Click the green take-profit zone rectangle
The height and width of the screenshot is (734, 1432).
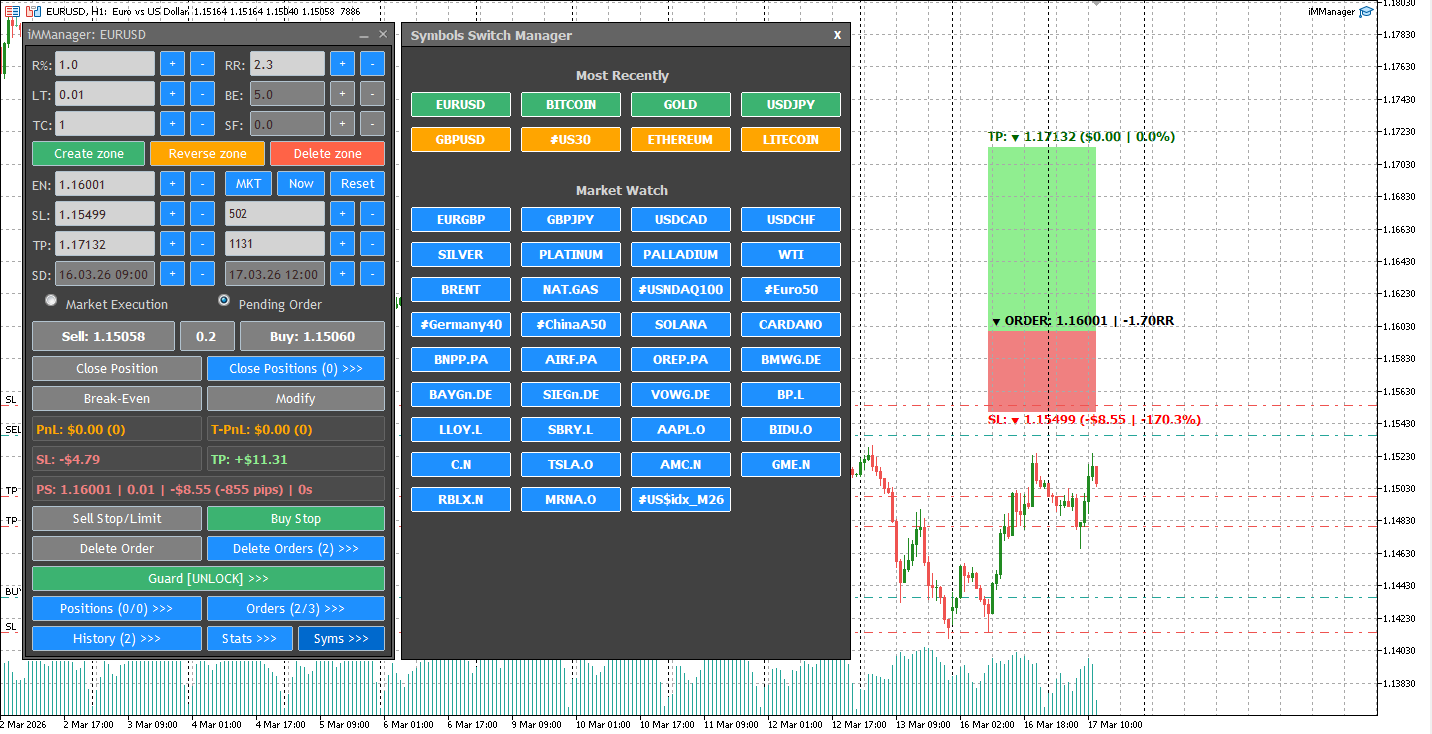point(1042,239)
